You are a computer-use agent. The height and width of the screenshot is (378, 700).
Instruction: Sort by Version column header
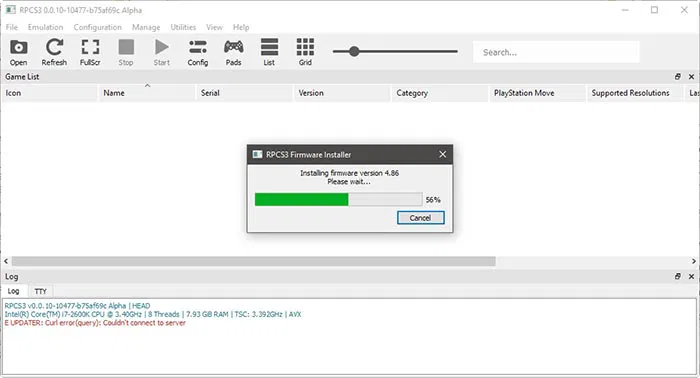pyautogui.click(x=342, y=93)
